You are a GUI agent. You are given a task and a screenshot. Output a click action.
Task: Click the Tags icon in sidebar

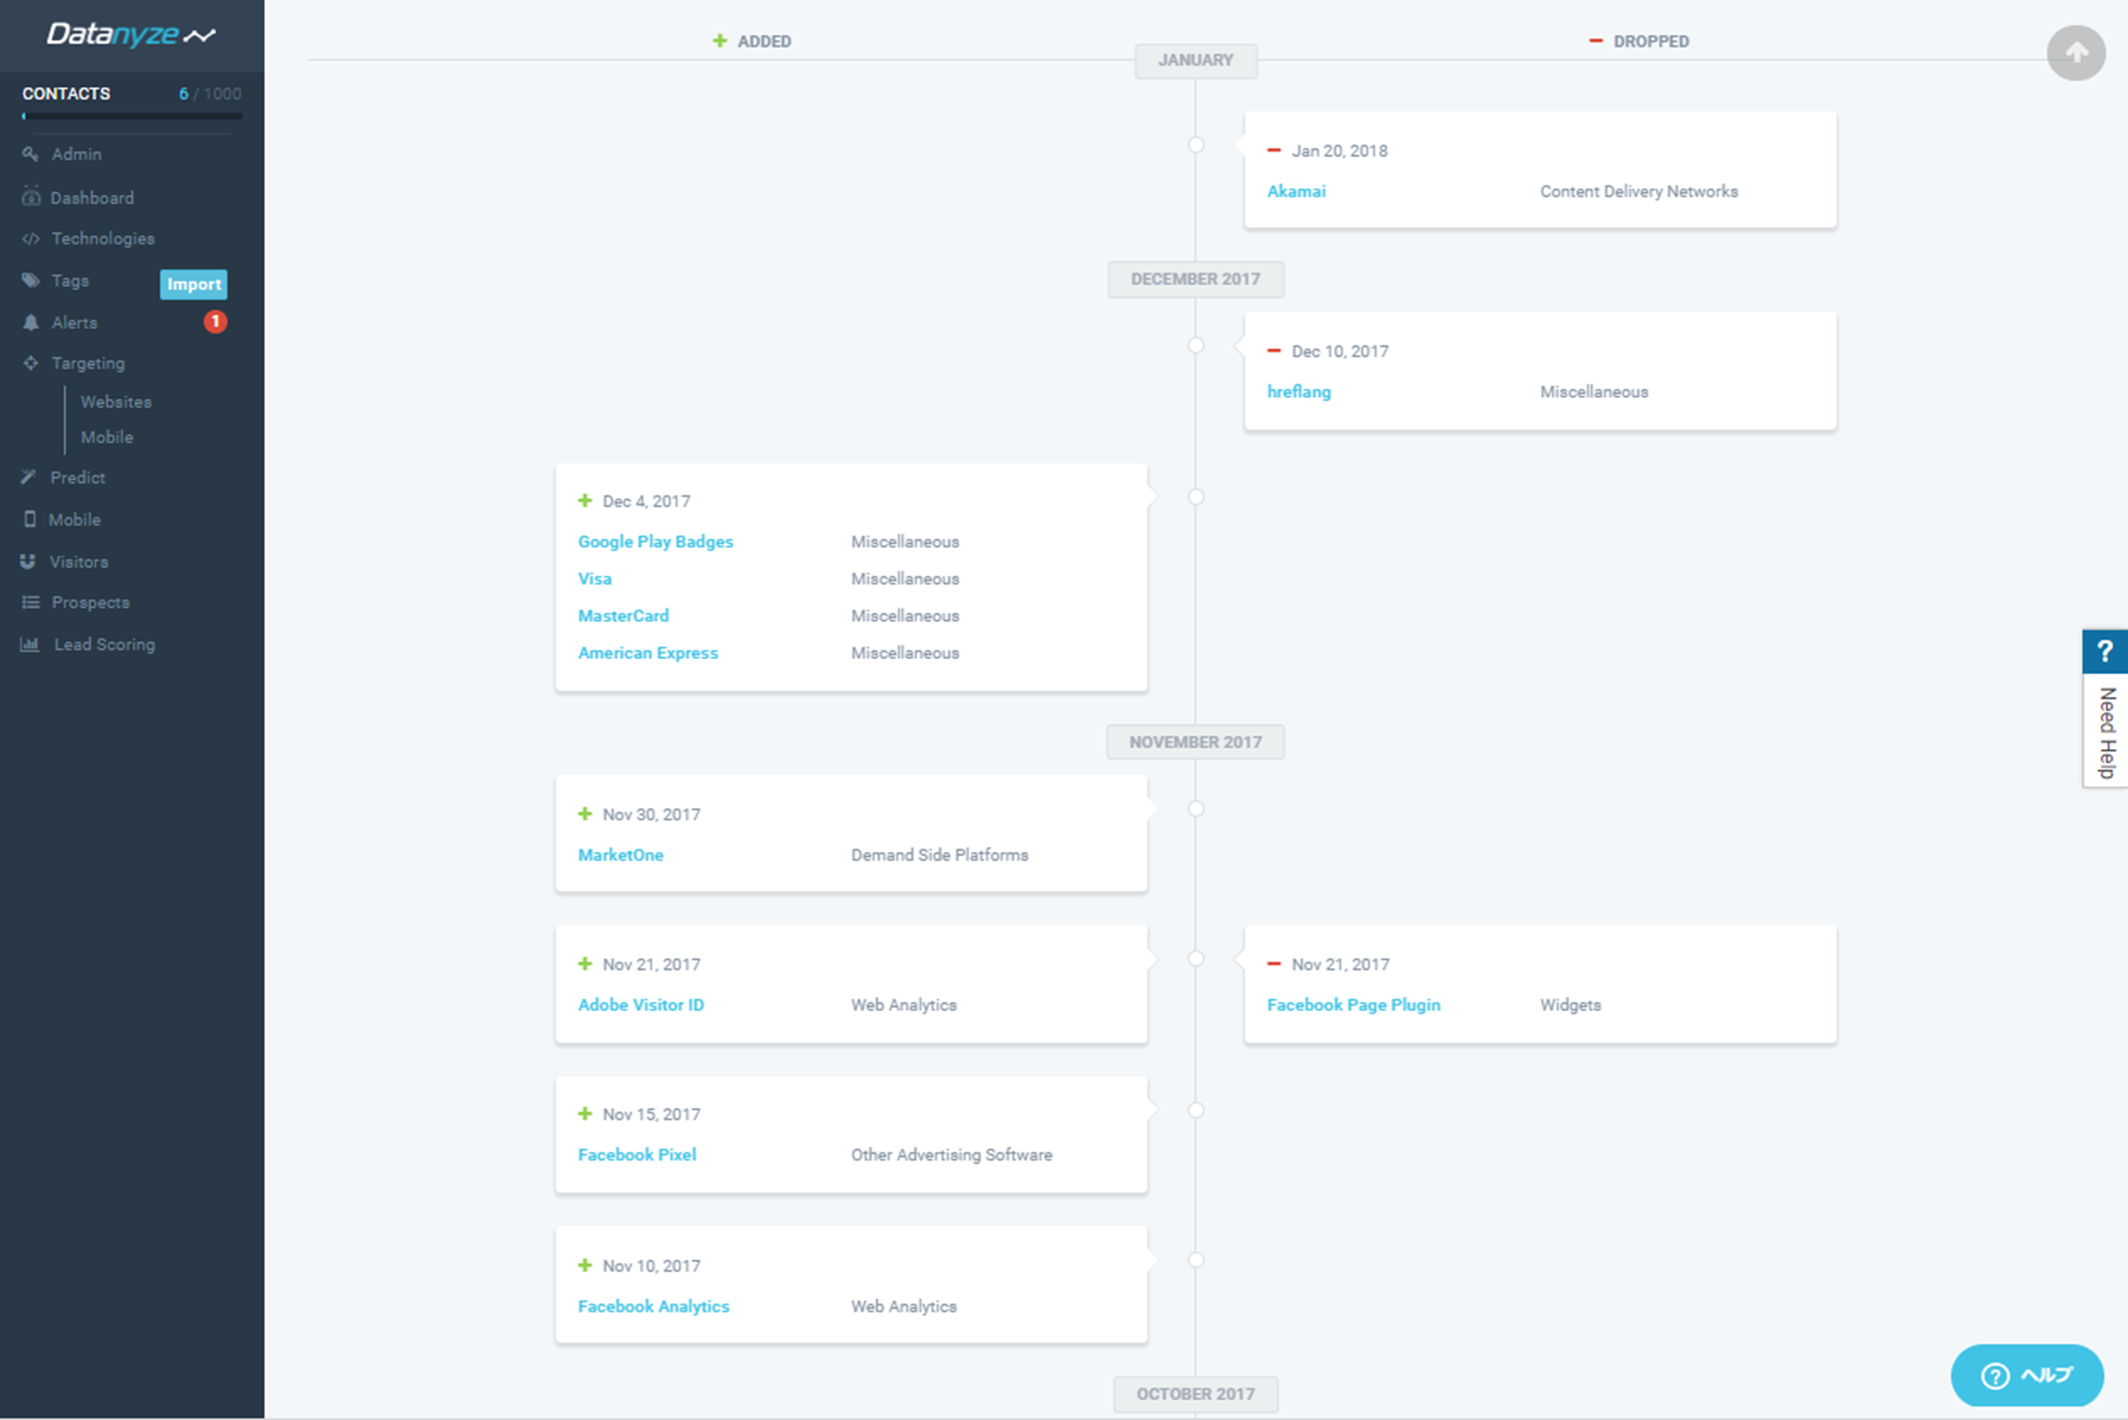pyautogui.click(x=31, y=280)
